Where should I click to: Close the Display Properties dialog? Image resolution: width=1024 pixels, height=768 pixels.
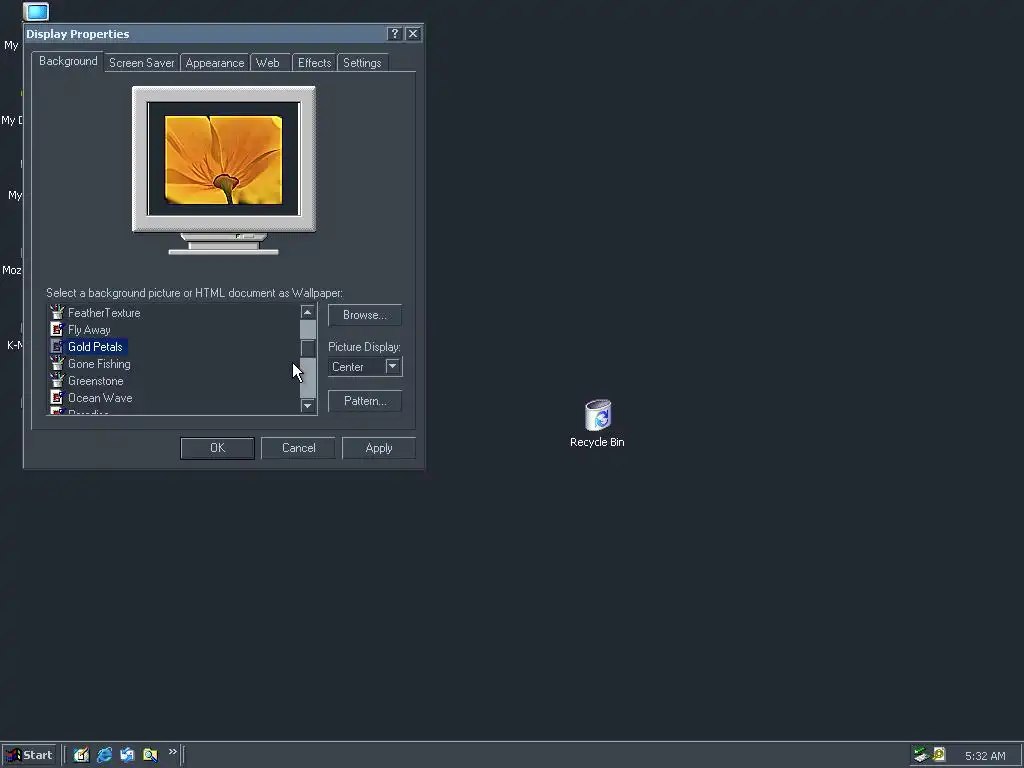point(413,34)
